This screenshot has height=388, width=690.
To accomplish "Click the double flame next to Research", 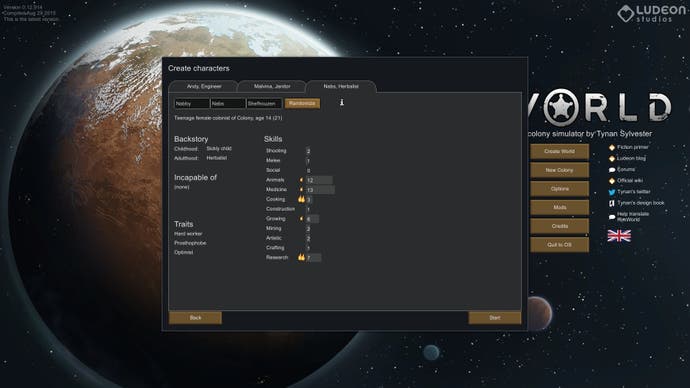I will click(301, 257).
